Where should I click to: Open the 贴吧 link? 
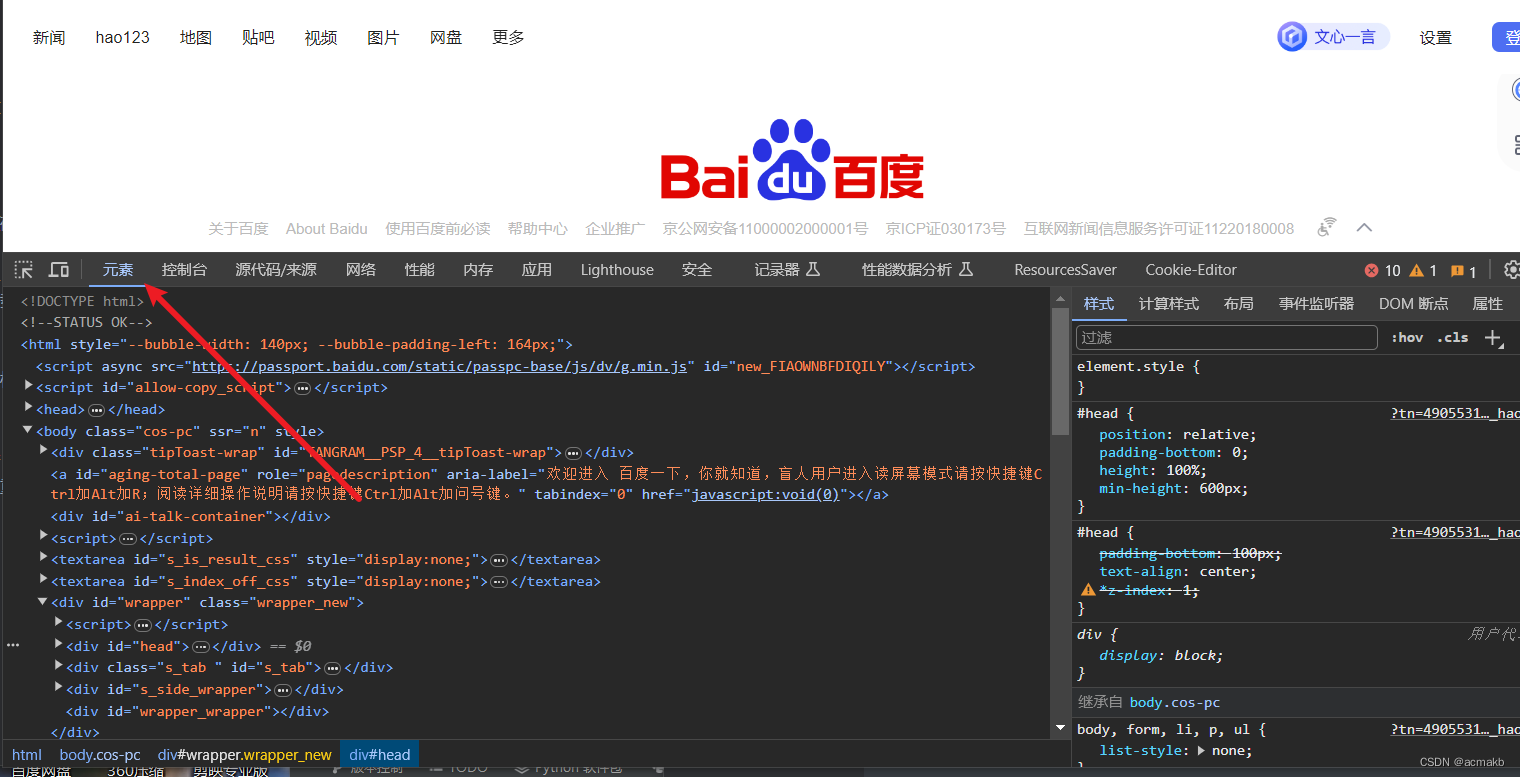pos(258,37)
